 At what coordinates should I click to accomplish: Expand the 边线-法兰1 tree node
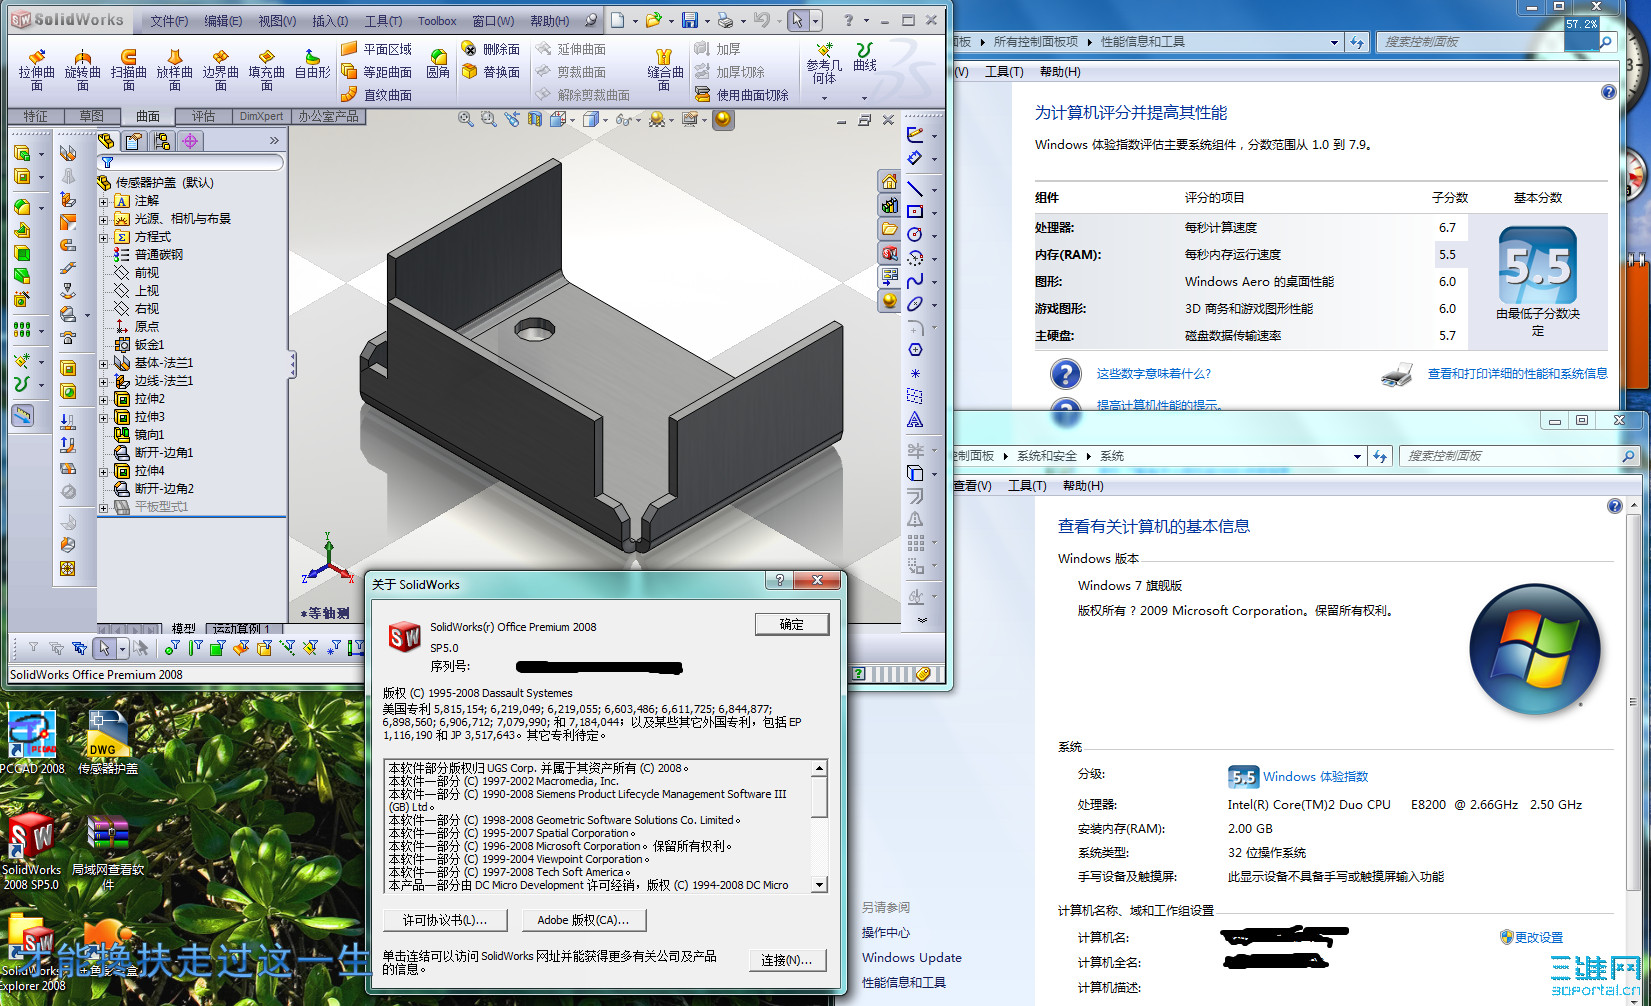click(x=103, y=381)
